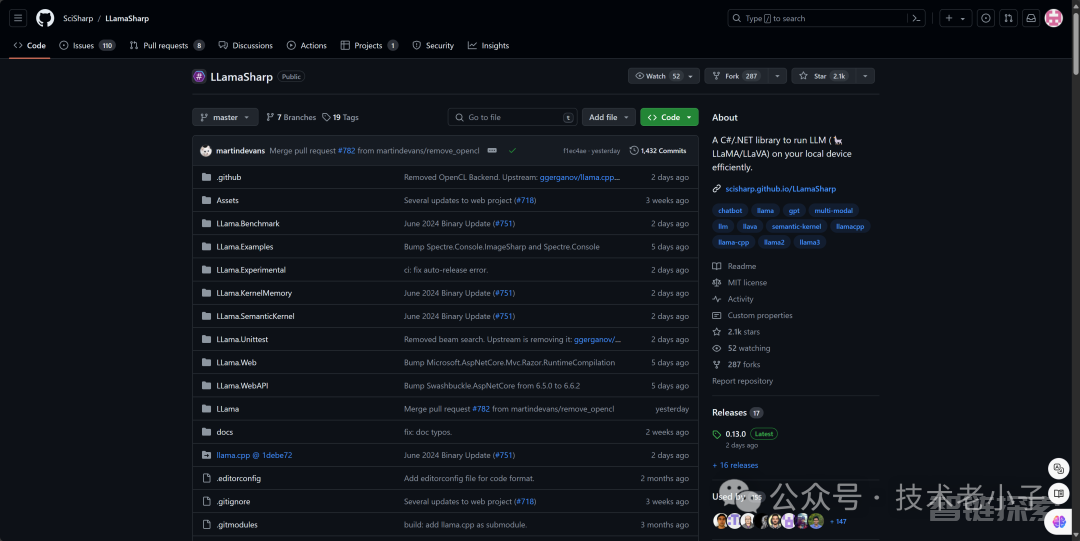Click folder icon of .github row
This screenshot has height=541, width=1080.
[x=206, y=177]
